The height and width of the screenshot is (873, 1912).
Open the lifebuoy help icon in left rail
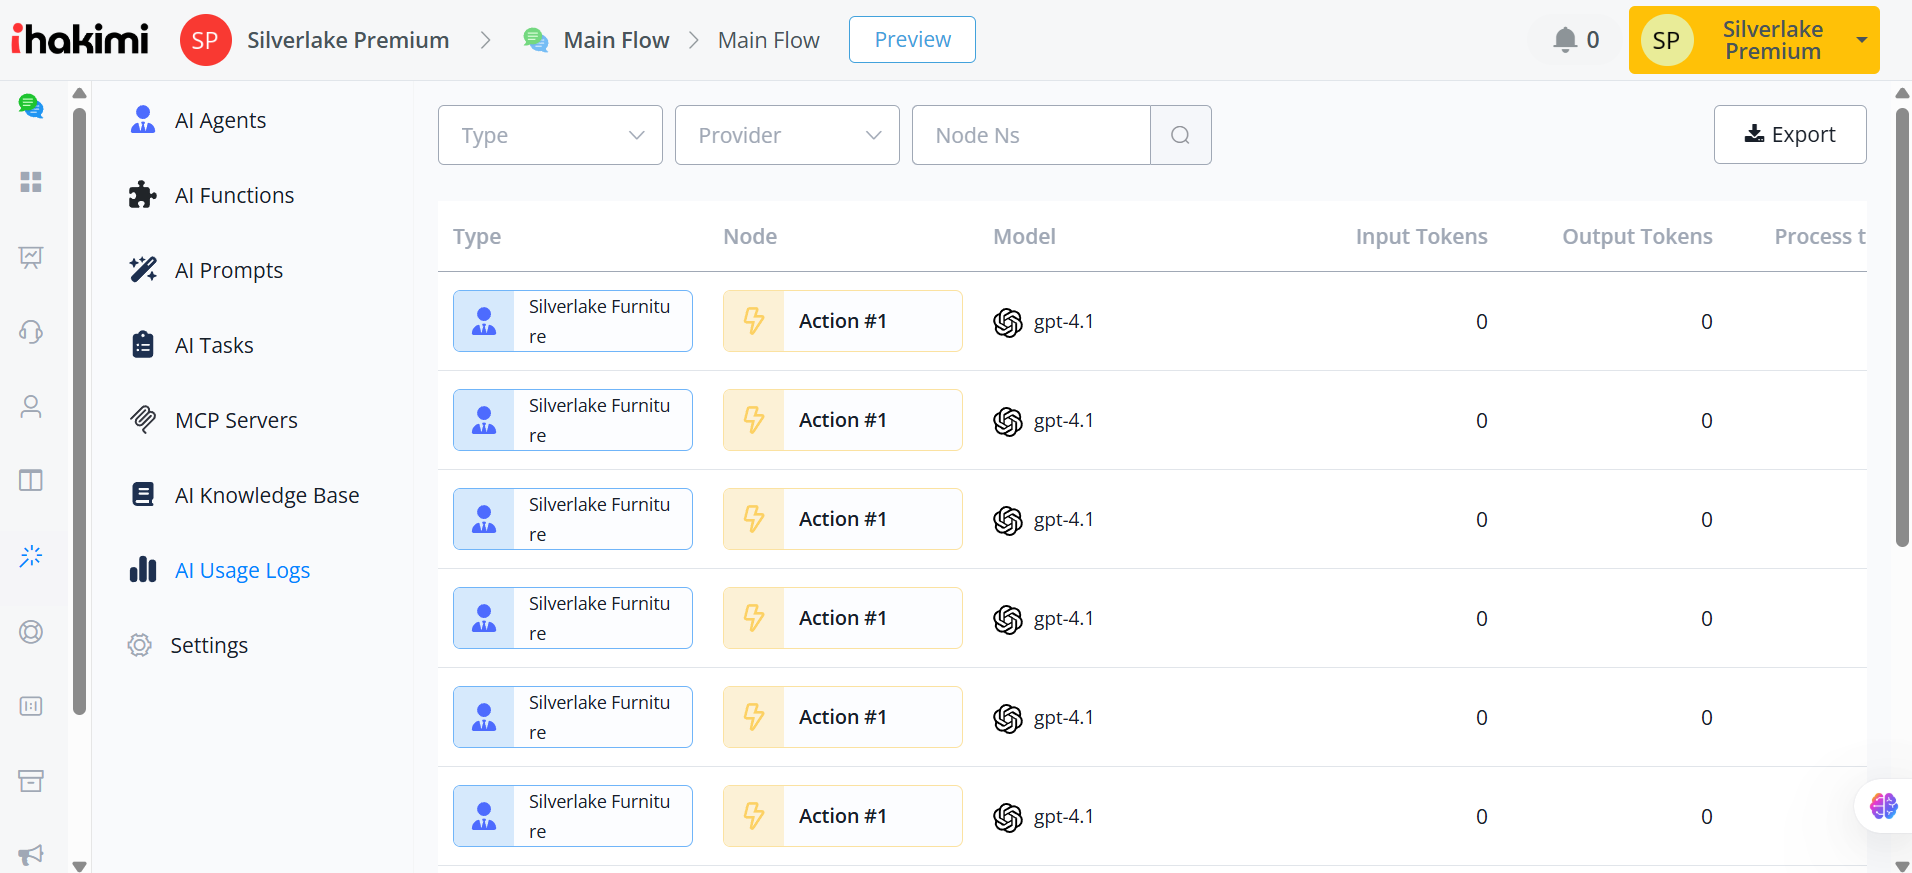click(x=31, y=632)
